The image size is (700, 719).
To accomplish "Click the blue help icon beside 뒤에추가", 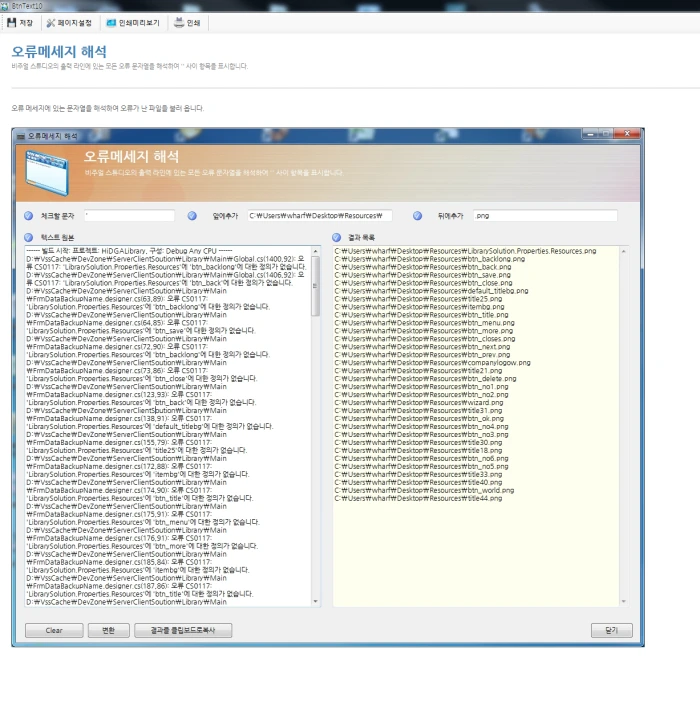I will point(417,216).
